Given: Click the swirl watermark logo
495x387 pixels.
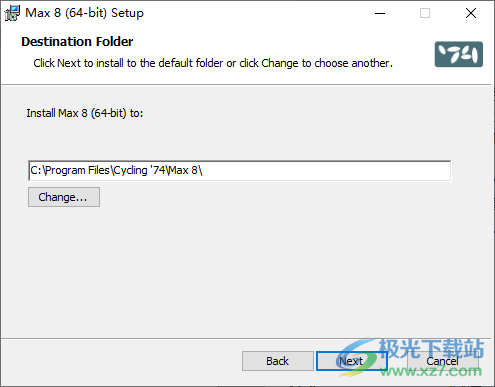Looking at the screenshot, I should click(357, 358).
